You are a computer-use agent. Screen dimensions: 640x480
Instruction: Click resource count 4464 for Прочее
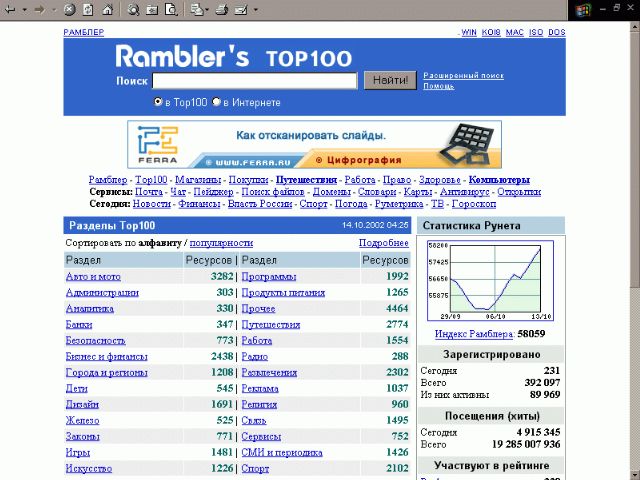click(397, 308)
